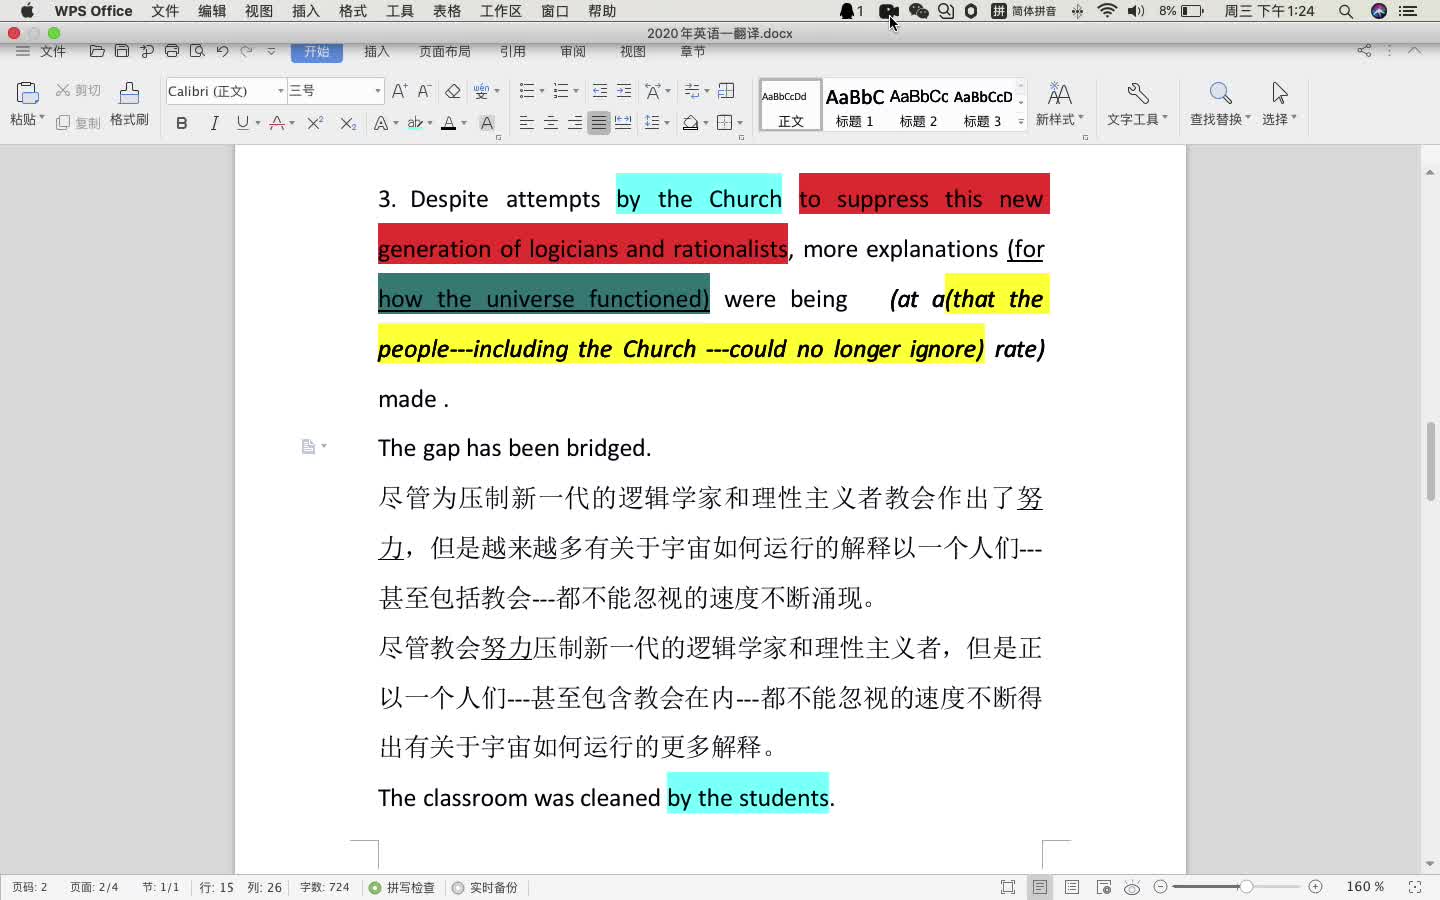Switch to the 审阅 ribbon tab

[x=573, y=51]
